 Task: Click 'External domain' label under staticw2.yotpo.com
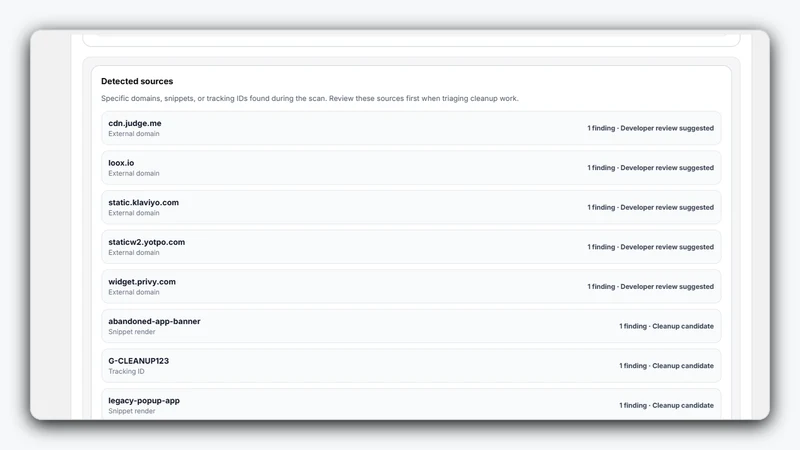tap(134, 253)
